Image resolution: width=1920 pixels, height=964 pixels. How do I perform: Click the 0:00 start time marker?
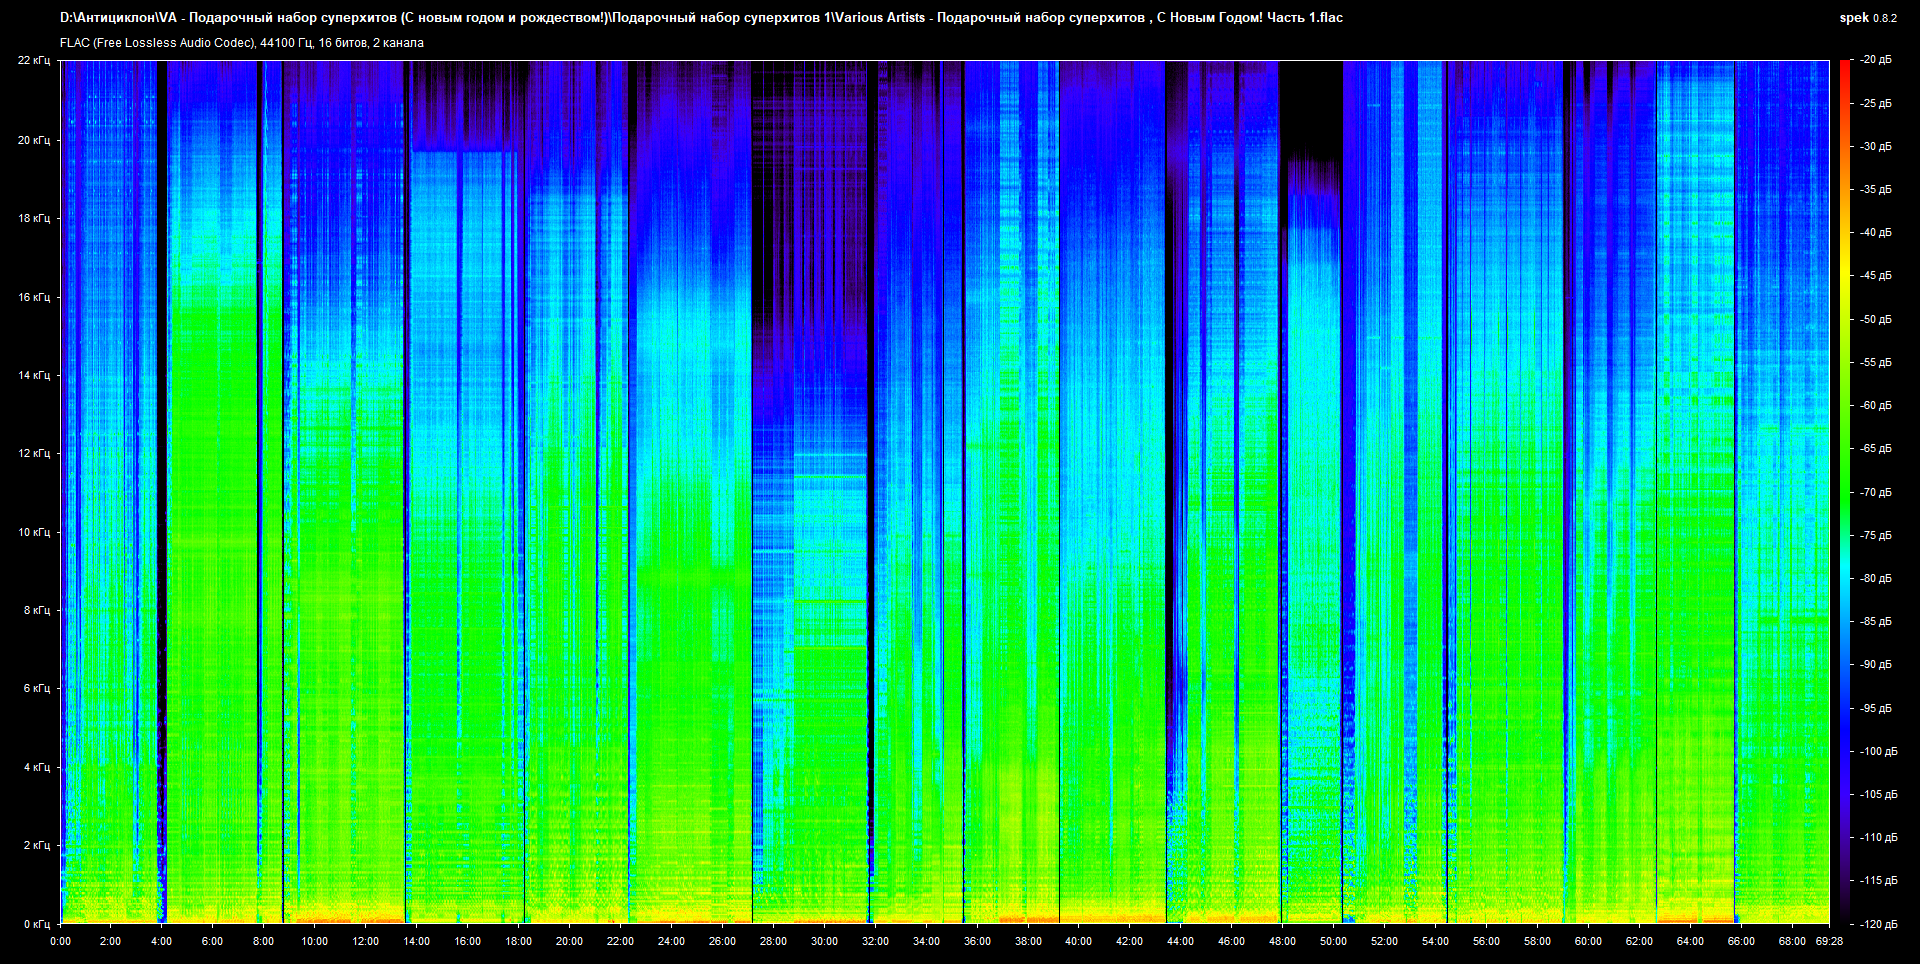[60, 941]
